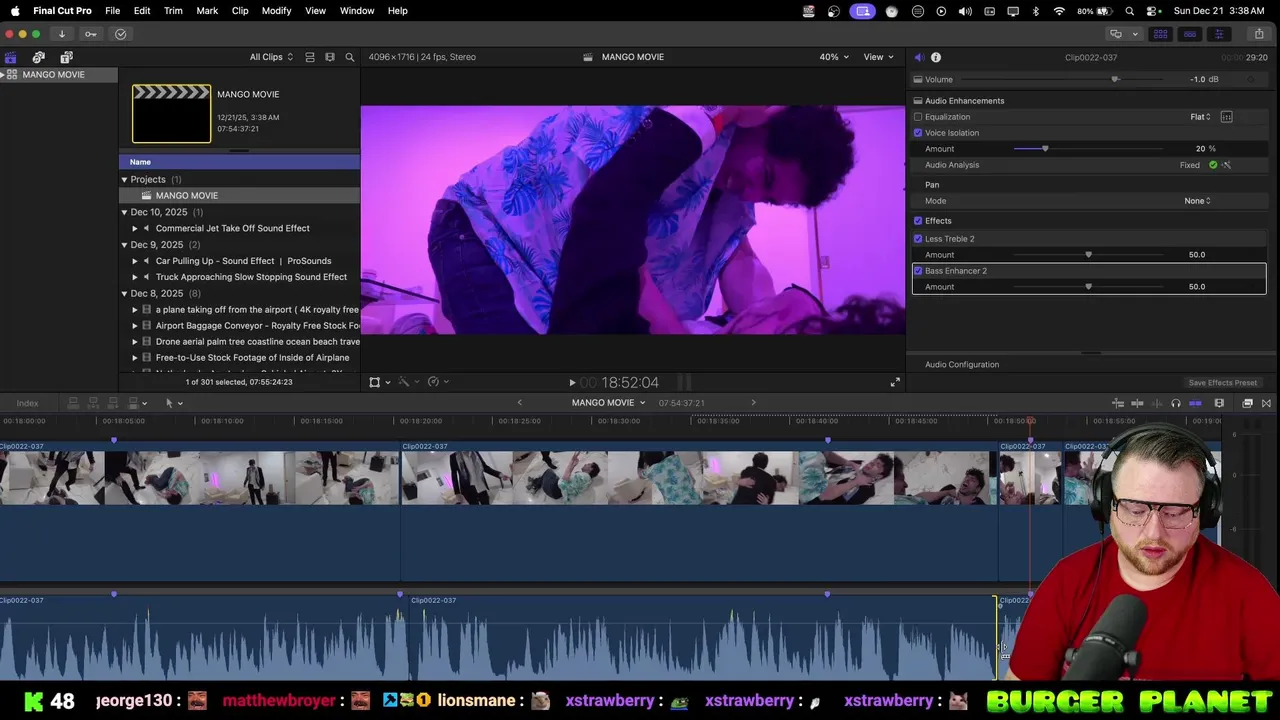Viewport: 1280px width, 720px height.
Task: Open timeline clip appearance filmstrip icon
Action: [1219, 403]
